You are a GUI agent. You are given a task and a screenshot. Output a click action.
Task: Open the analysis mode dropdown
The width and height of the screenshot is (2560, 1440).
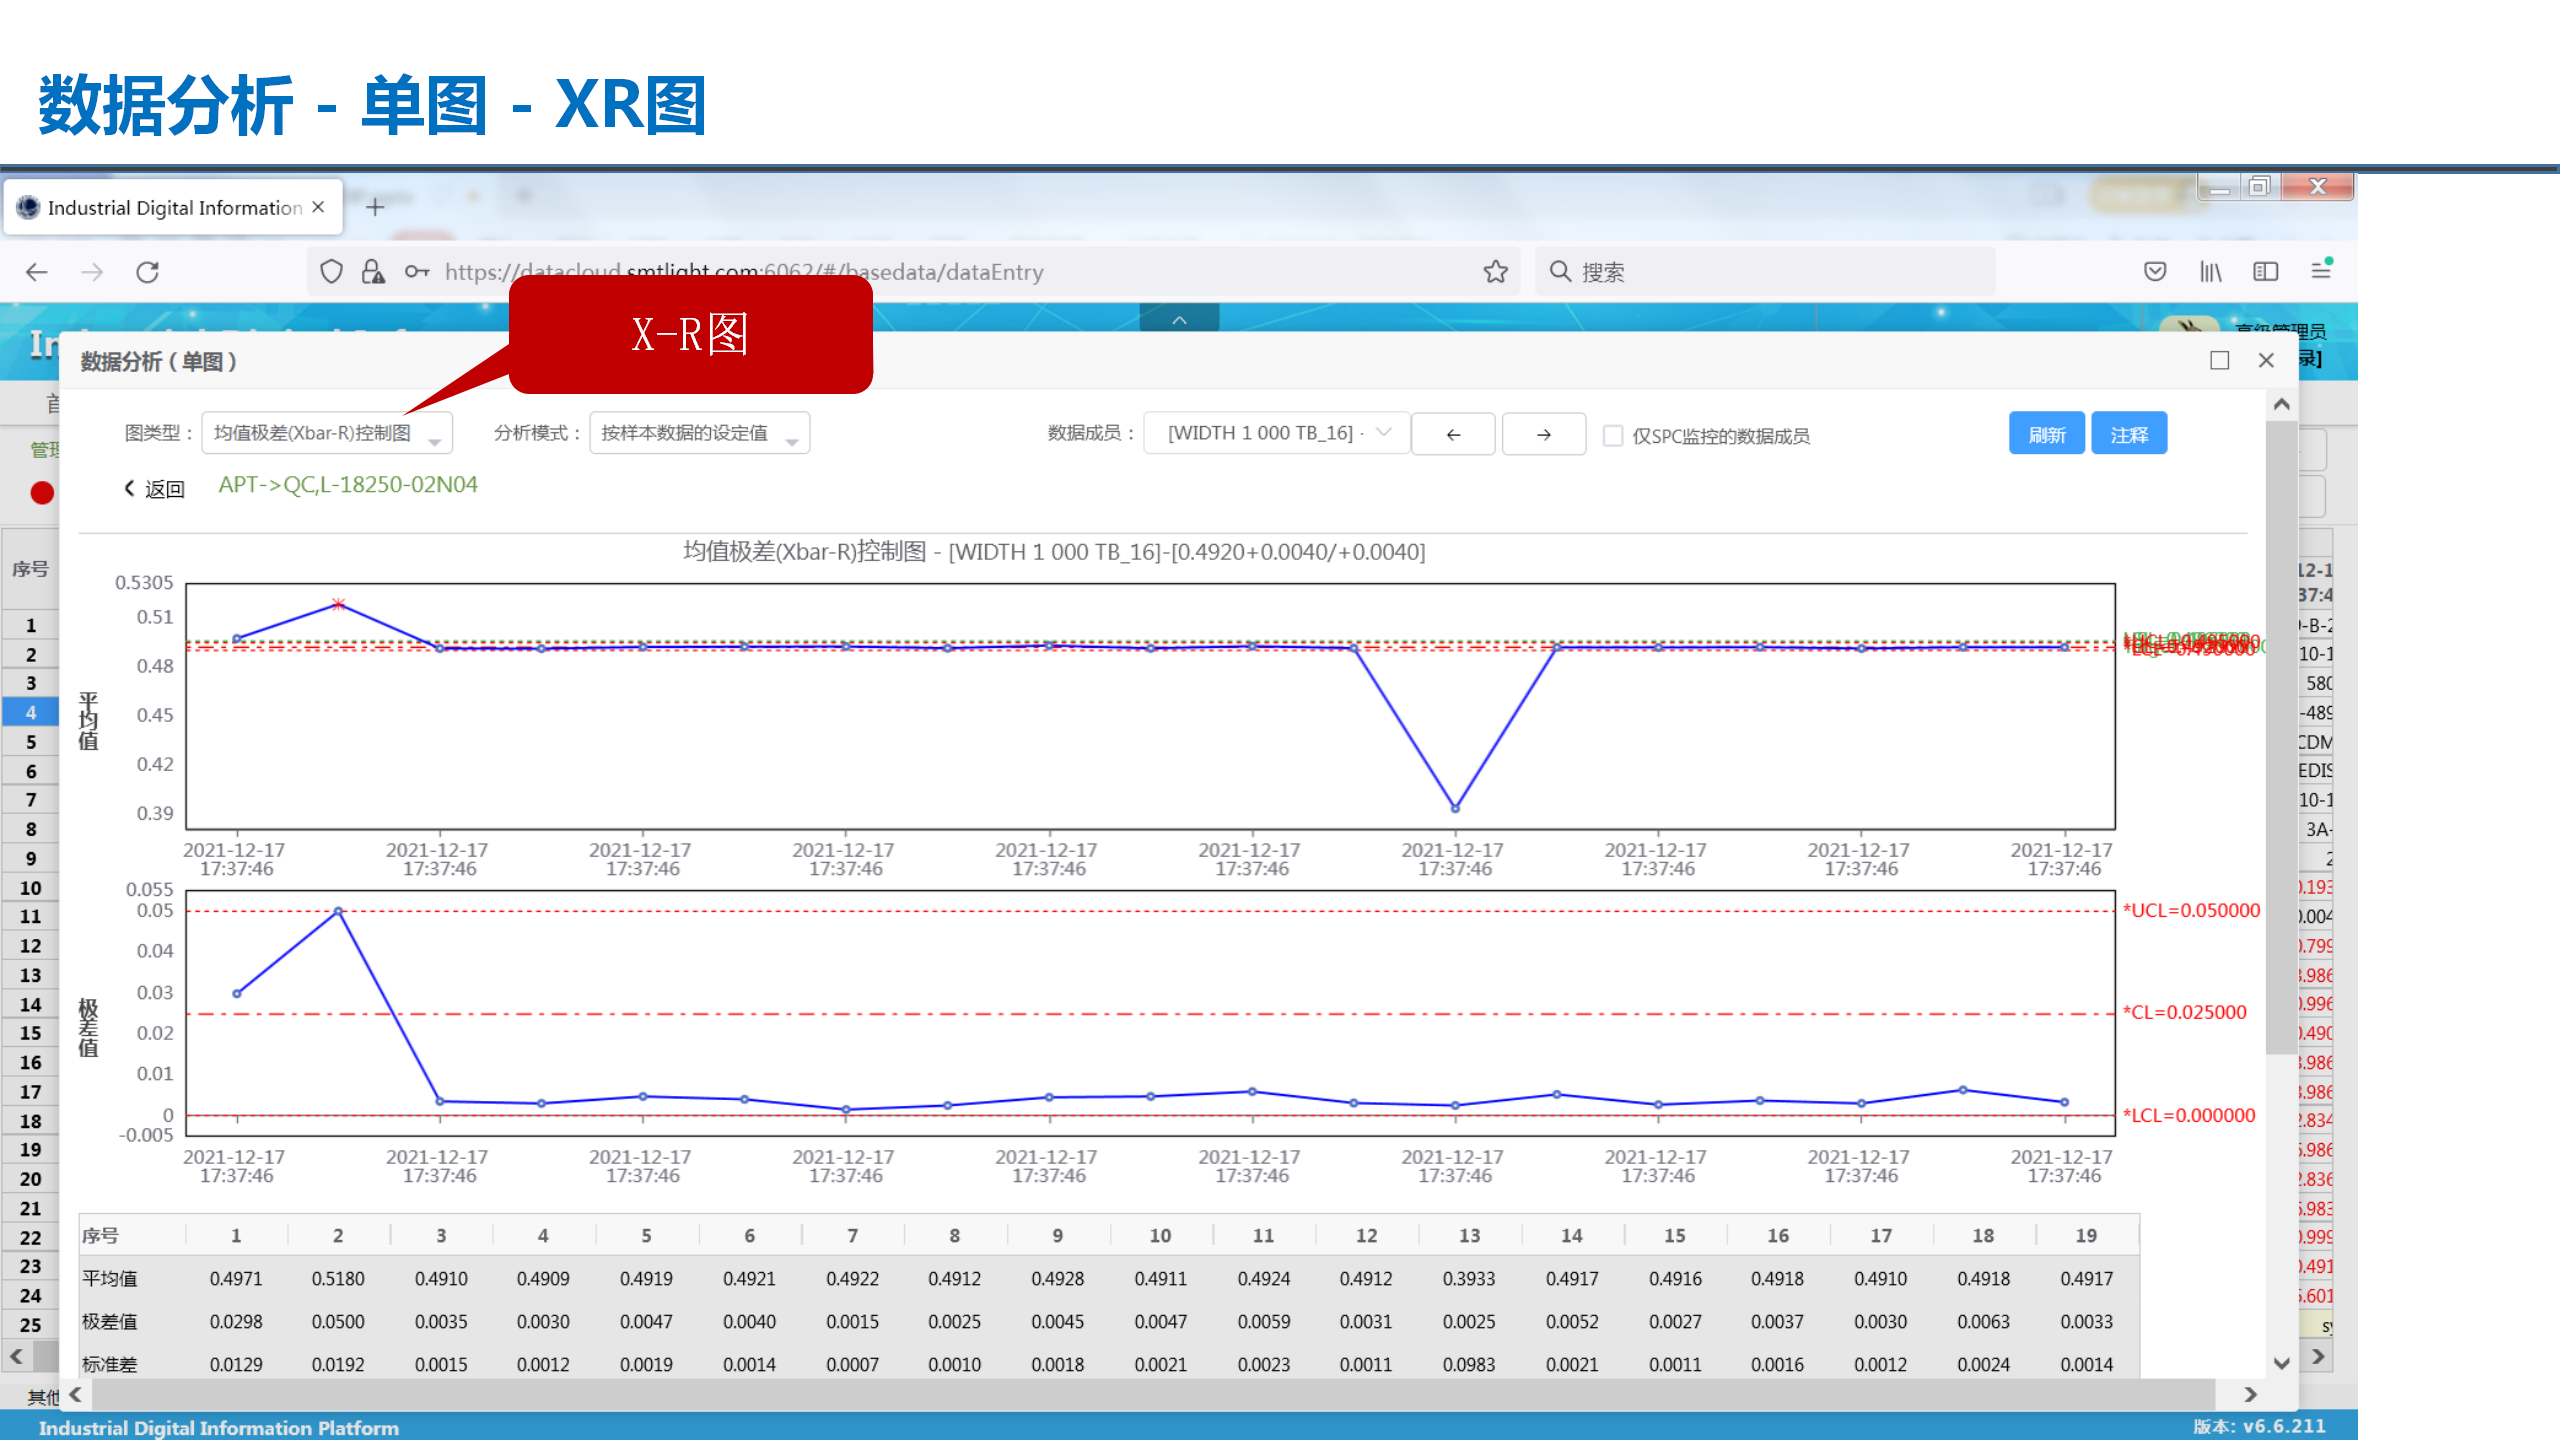point(699,433)
